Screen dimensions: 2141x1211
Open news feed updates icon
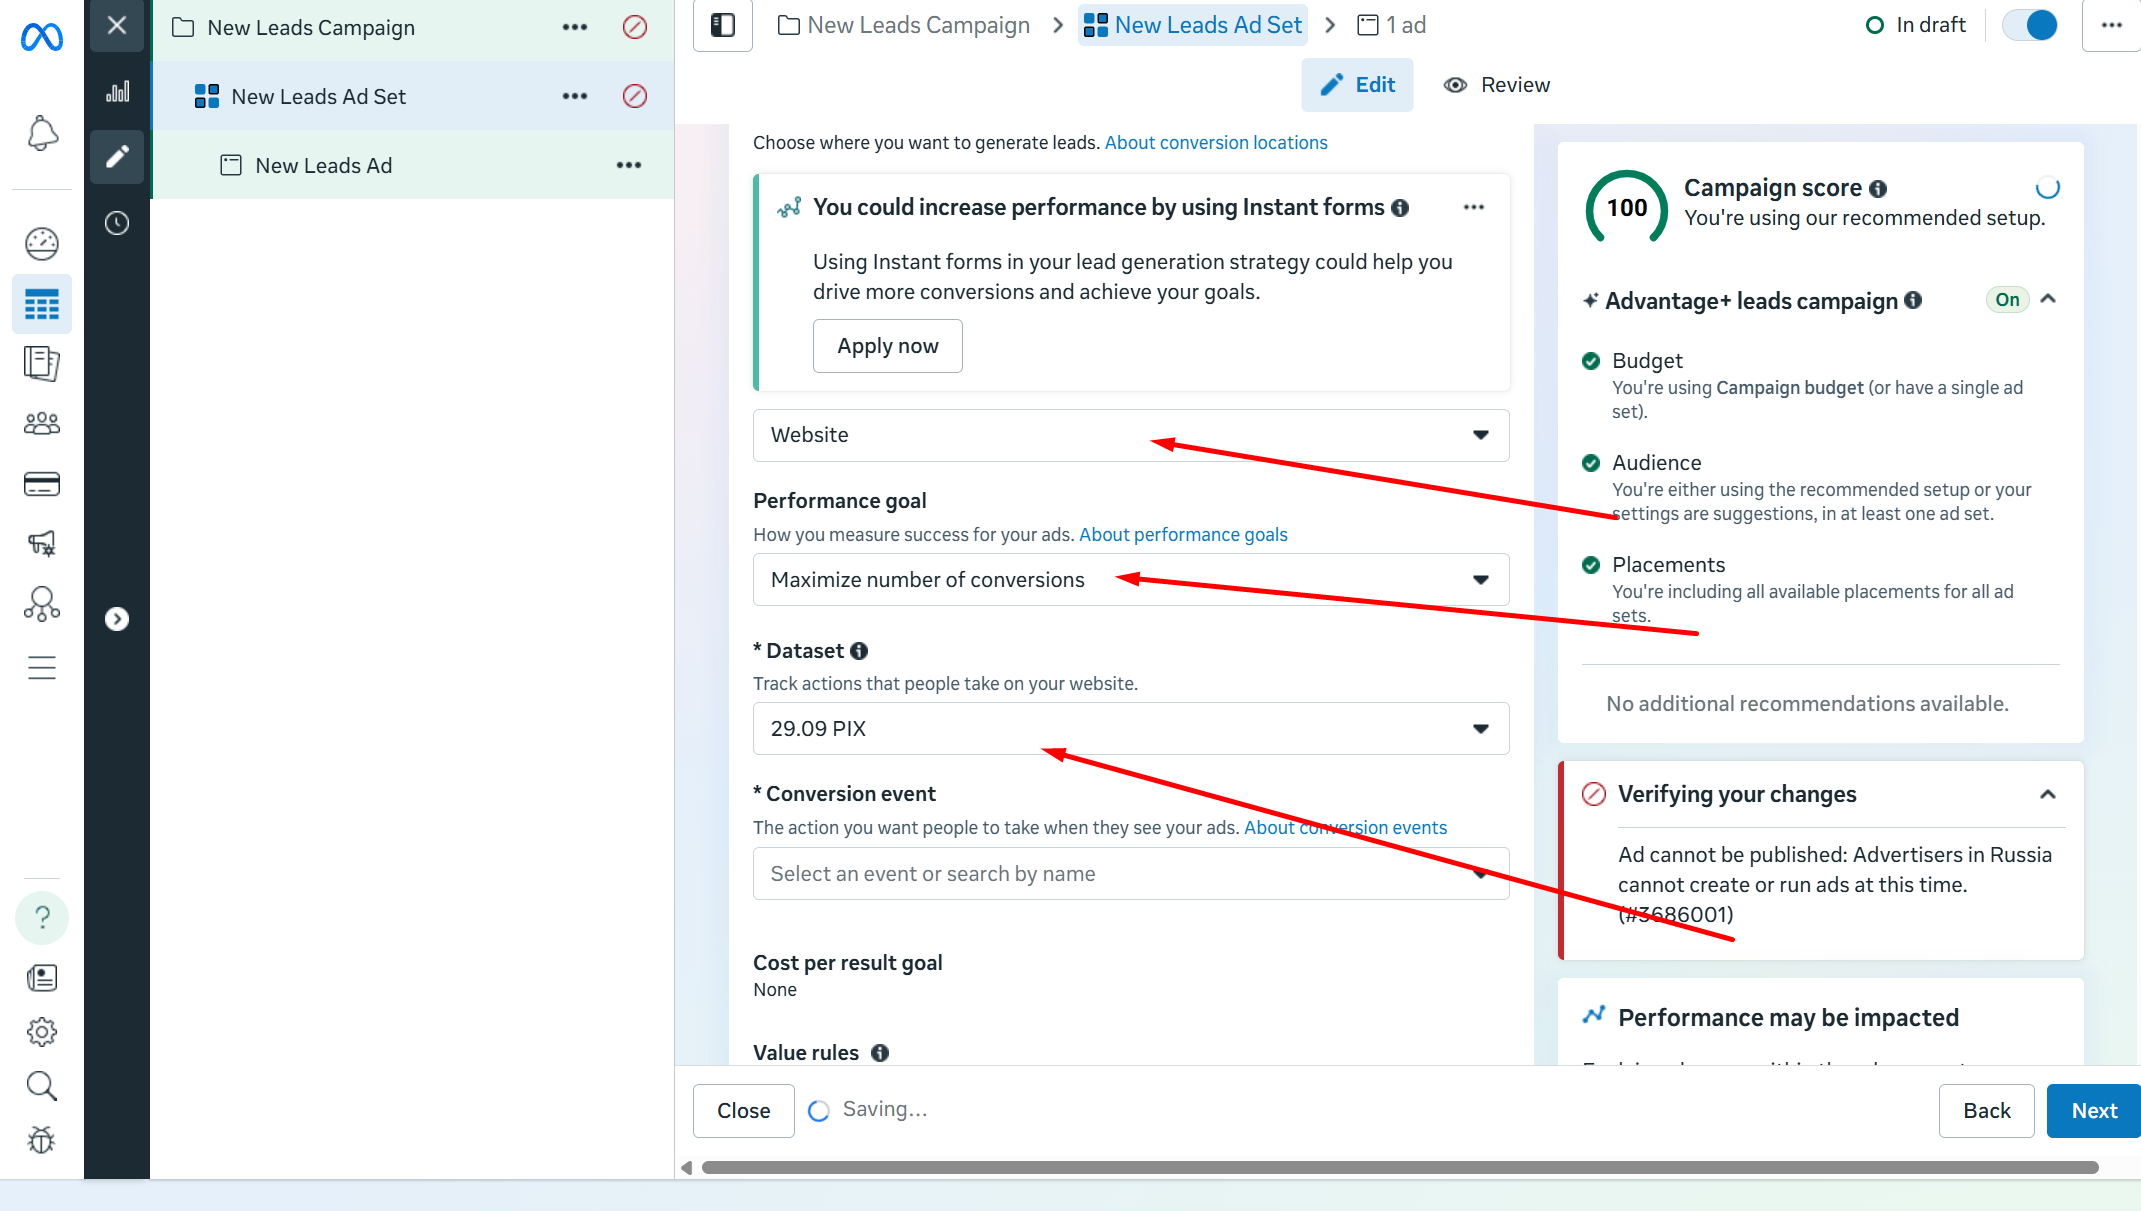point(42,977)
